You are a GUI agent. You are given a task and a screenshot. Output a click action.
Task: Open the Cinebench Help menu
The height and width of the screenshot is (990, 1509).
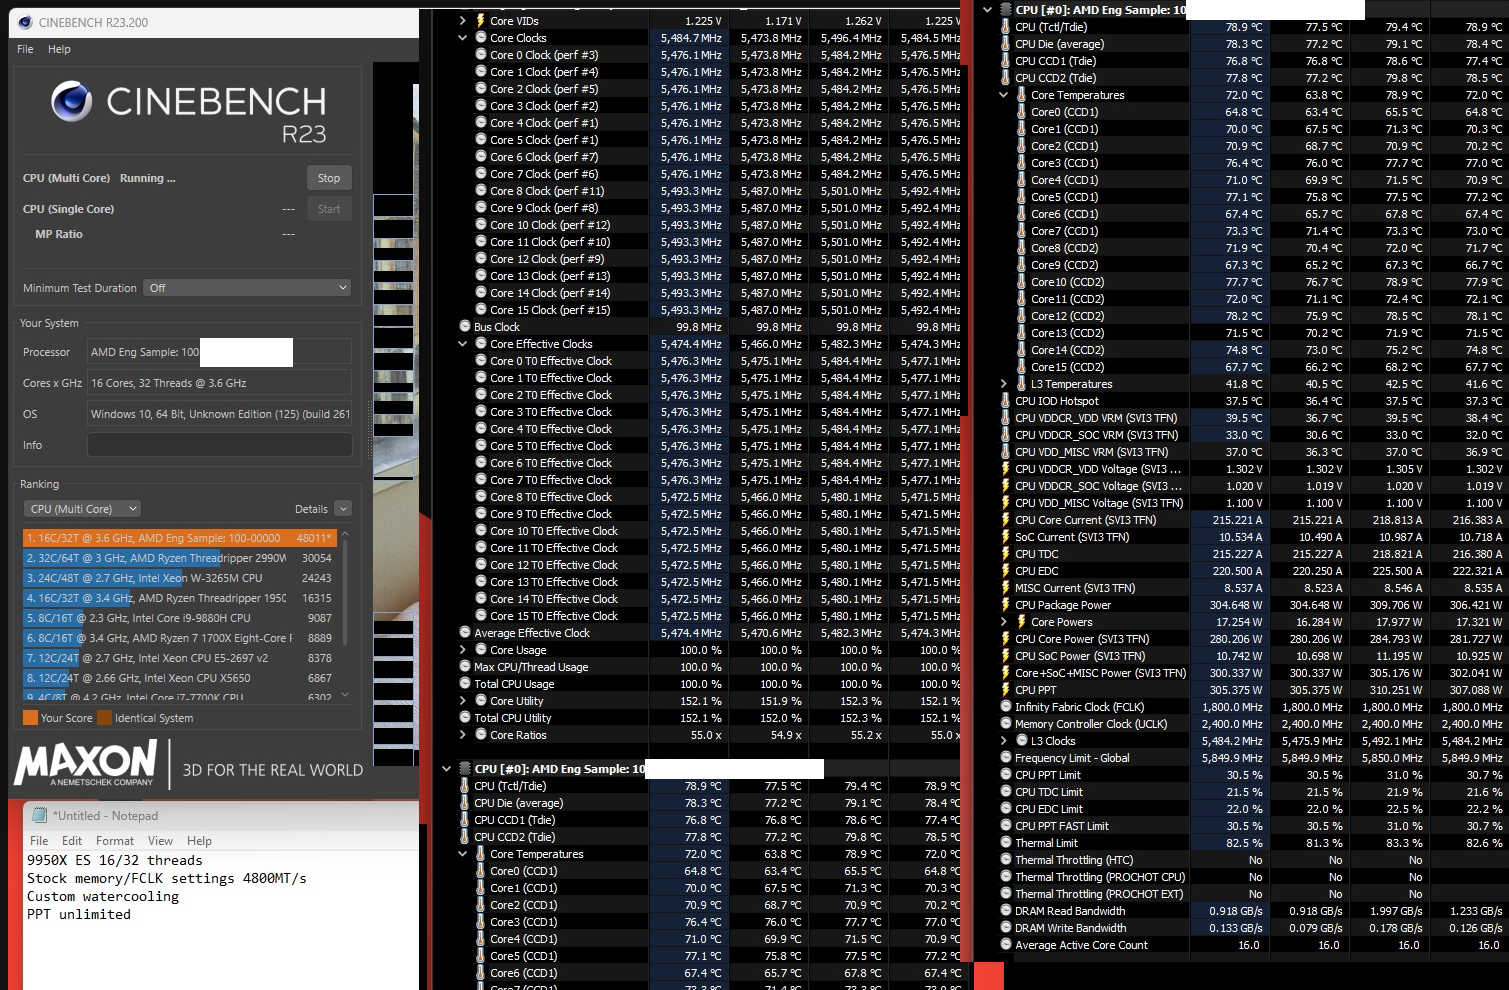pyautogui.click(x=59, y=49)
